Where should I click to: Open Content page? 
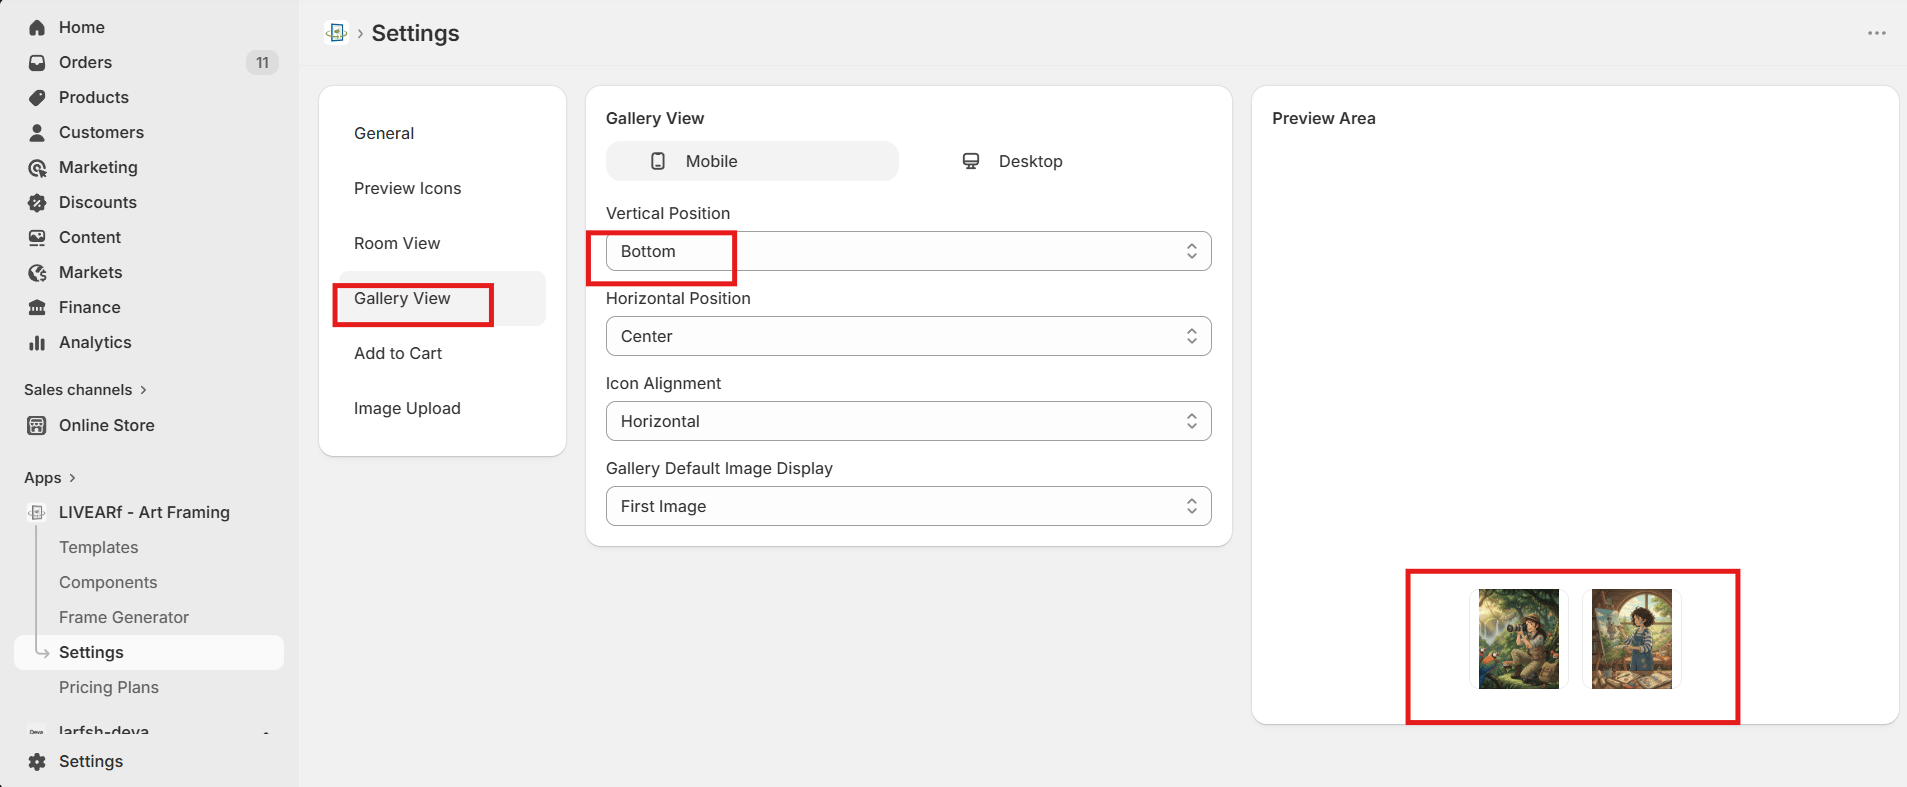tap(149, 238)
